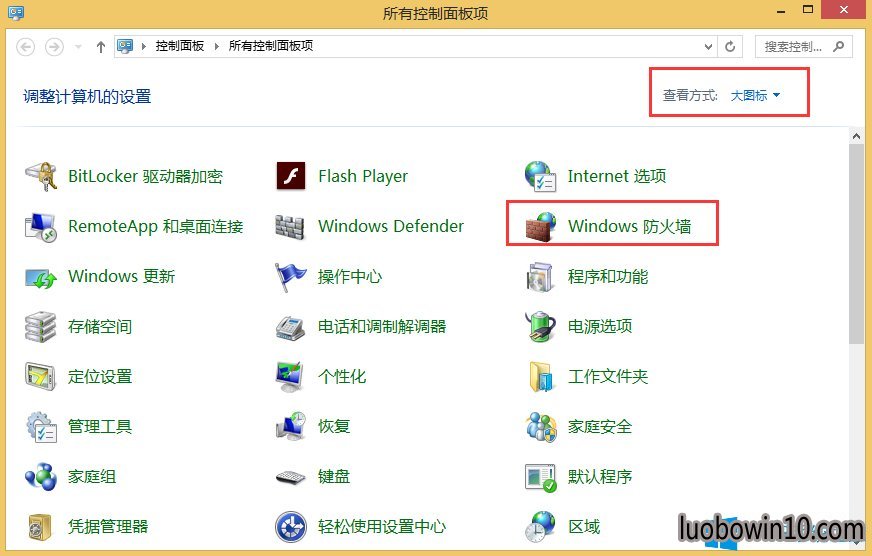Viewport: 872px width, 556px height.
Task: Click the scrollbar up arrow
Action: coord(856,136)
